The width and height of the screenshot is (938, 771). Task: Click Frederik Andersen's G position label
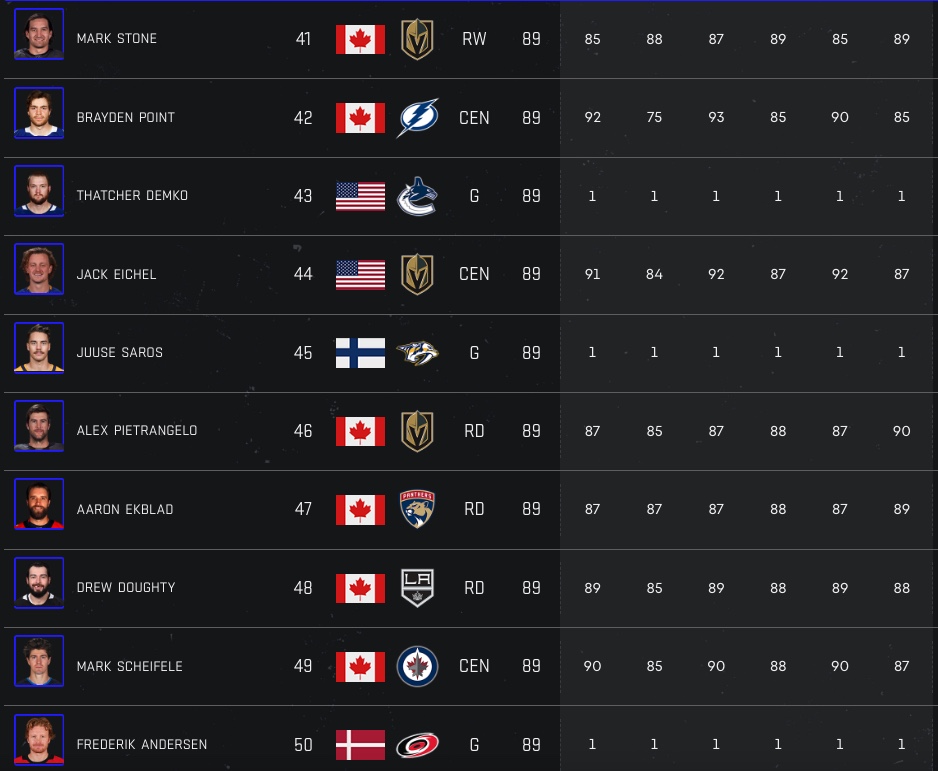click(474, 744)
